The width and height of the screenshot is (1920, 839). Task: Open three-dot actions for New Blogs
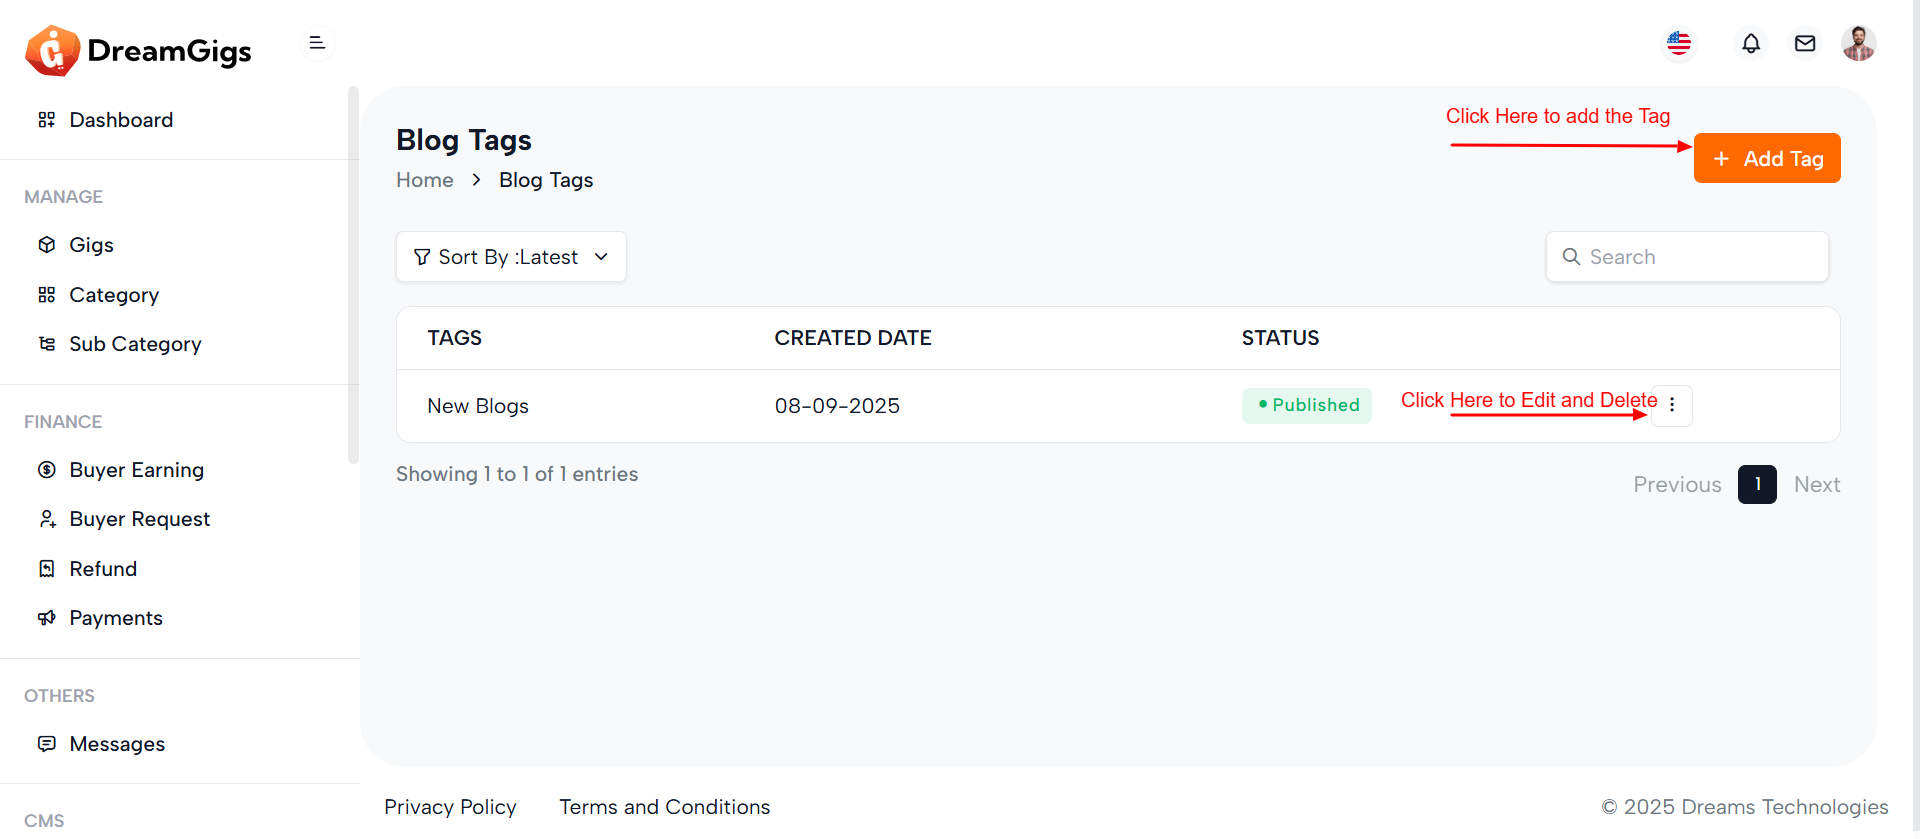1671,406
